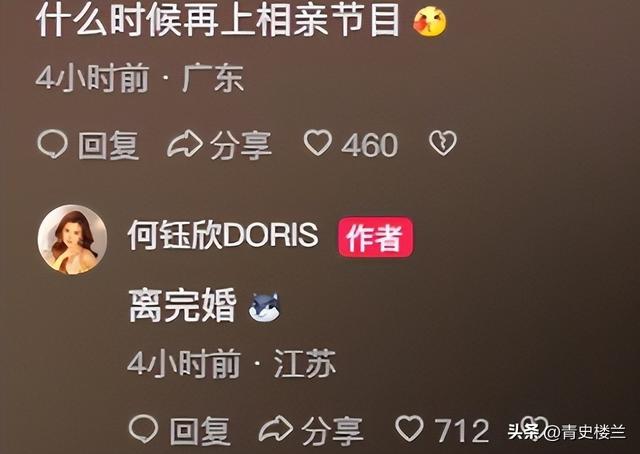
Task: Click the share arrow icon under the author's reply
Action: (x=276, y=430)
